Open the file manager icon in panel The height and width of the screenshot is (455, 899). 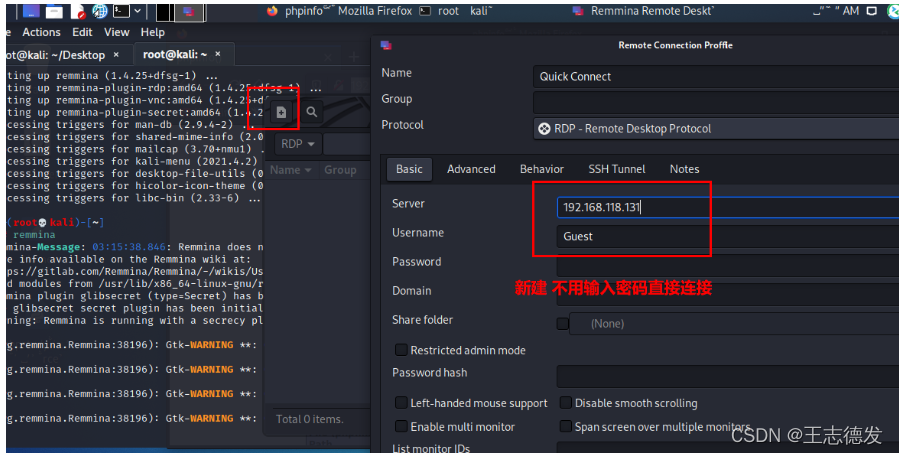(54, 11)
